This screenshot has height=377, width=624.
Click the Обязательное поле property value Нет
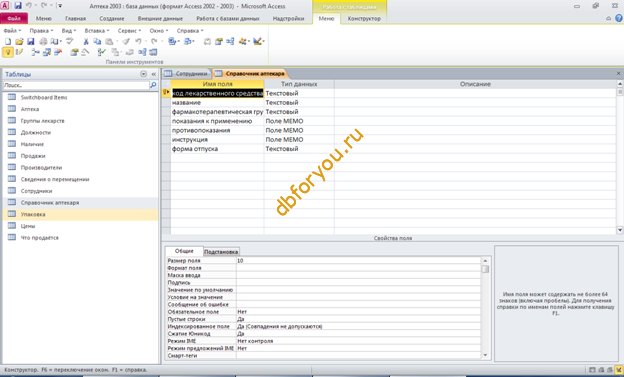point(358,312)
